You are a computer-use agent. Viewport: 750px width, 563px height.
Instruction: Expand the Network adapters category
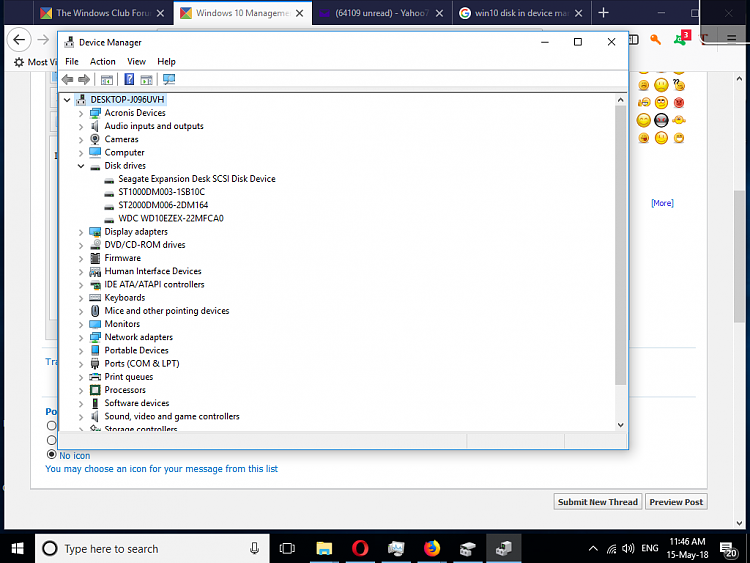click(x=81, y=338)
